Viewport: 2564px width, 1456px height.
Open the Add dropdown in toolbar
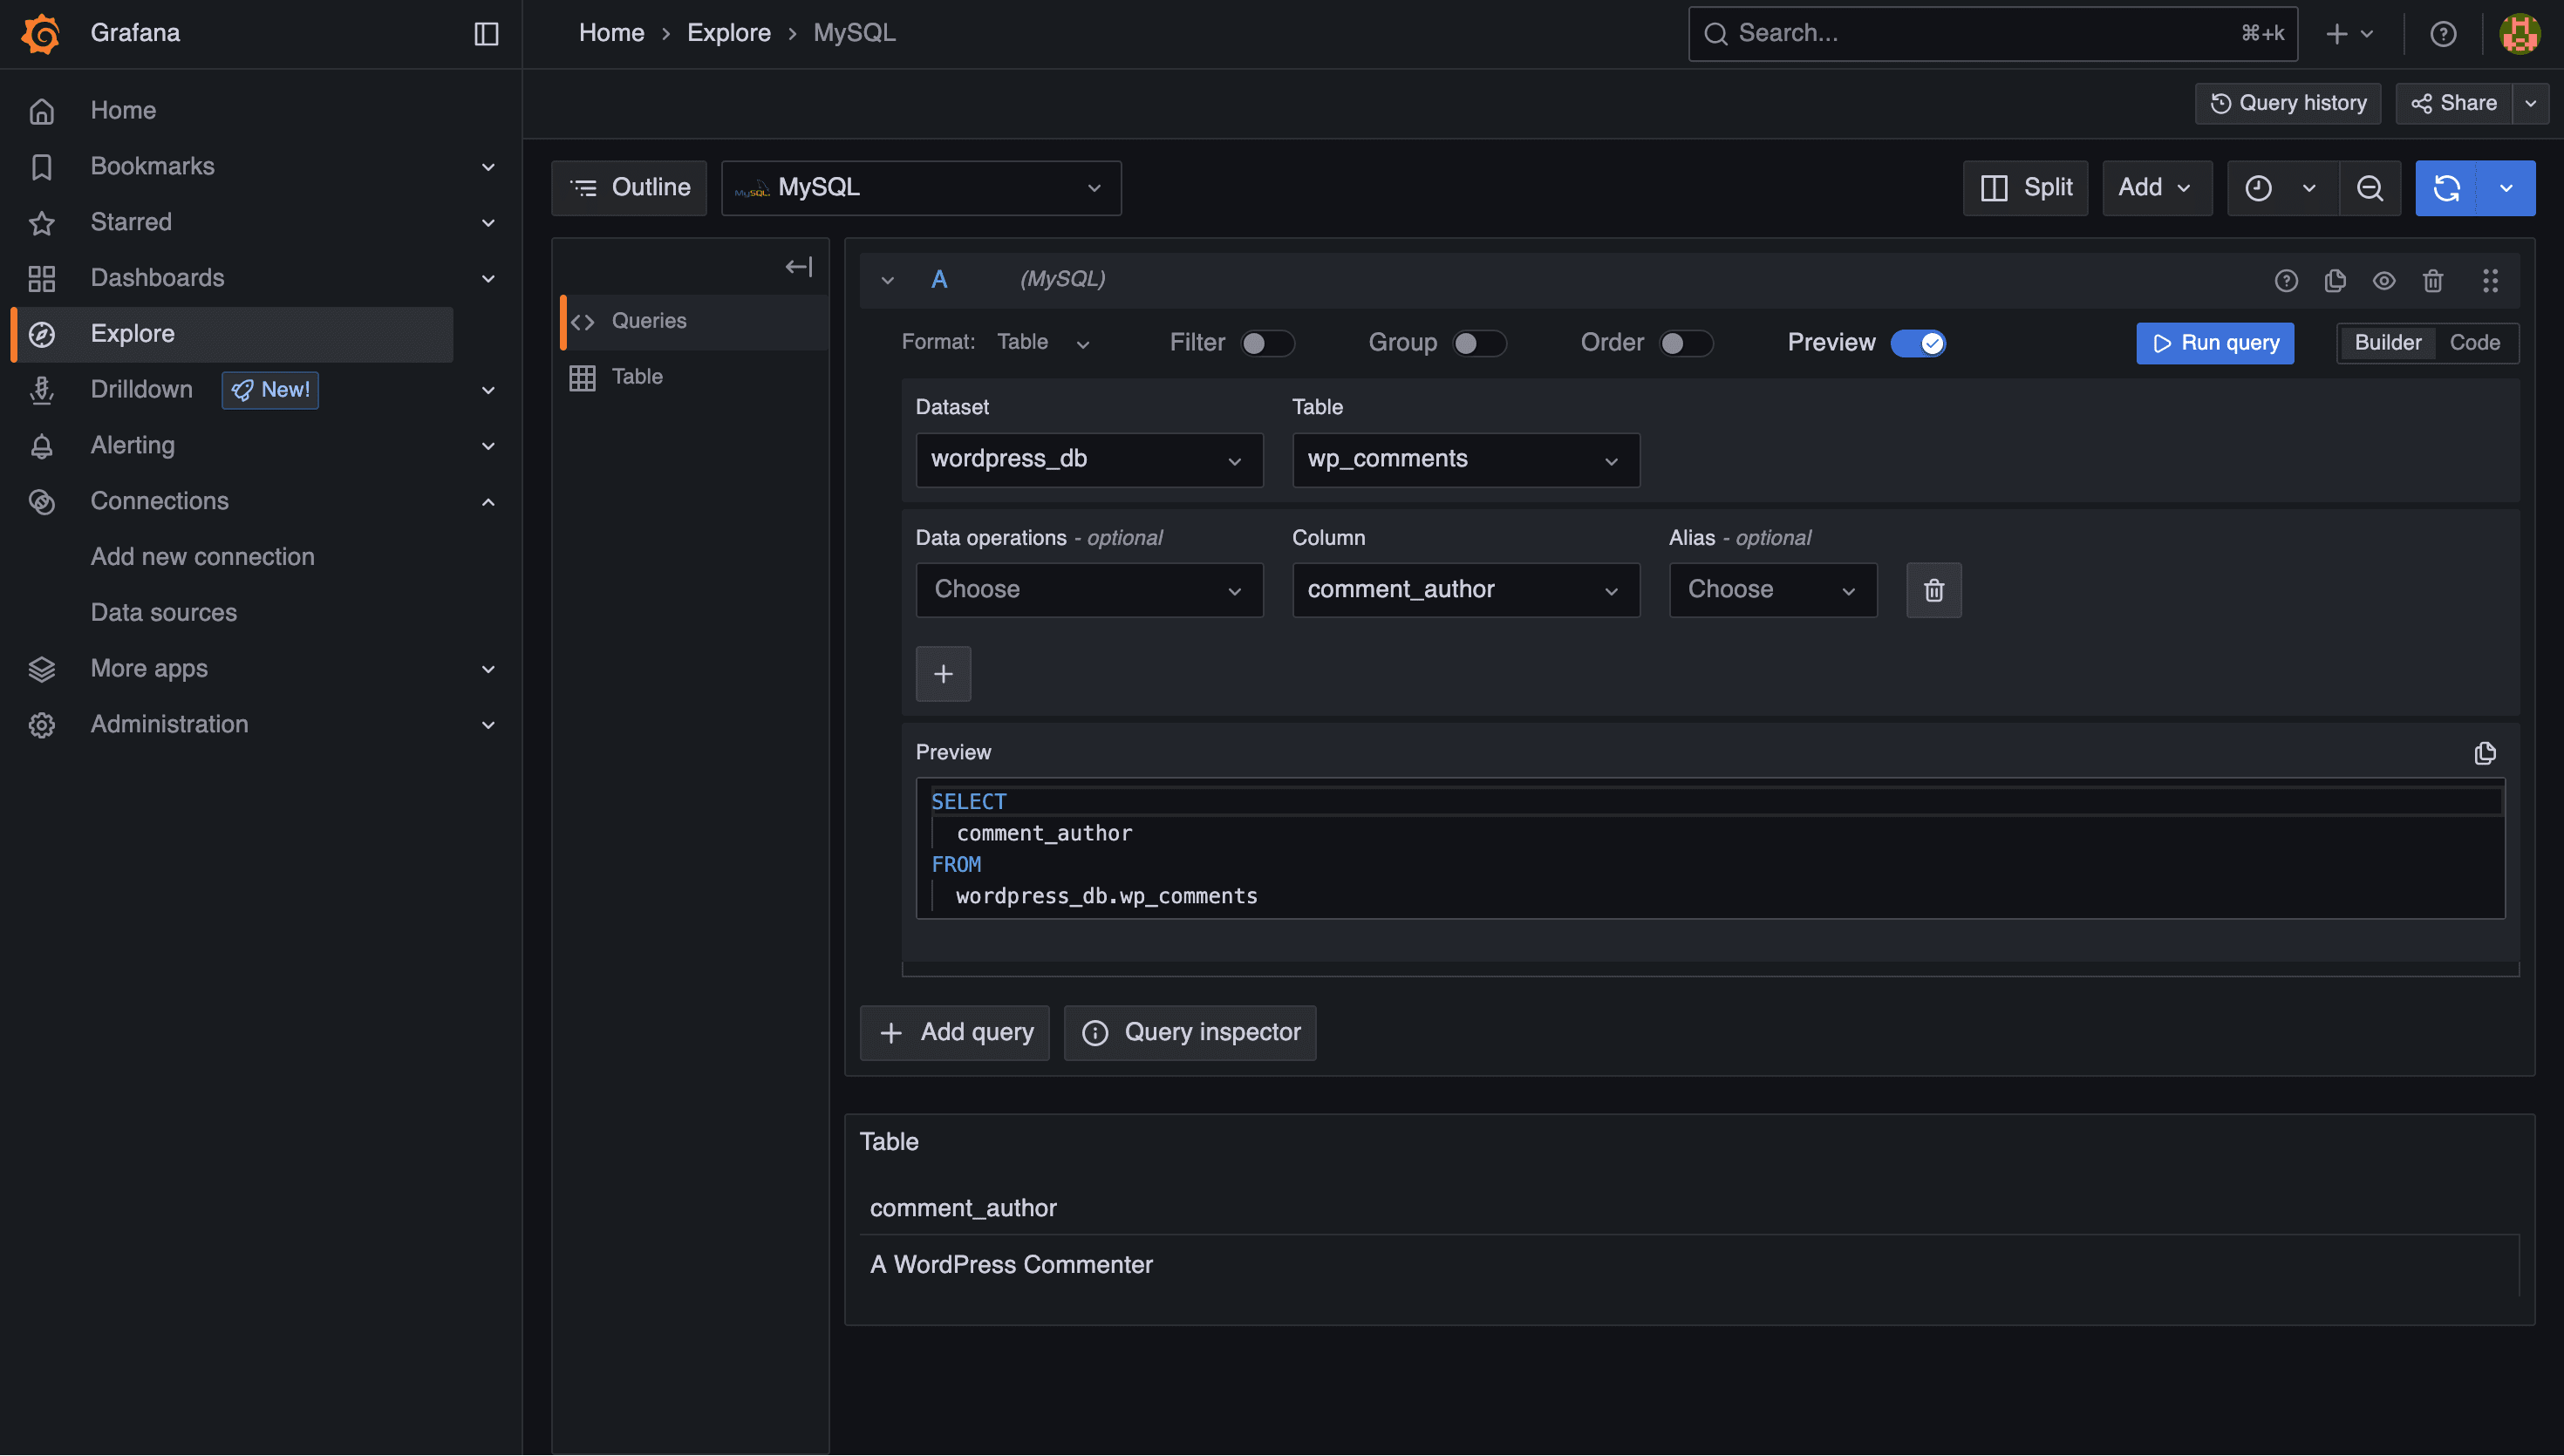2157,188
